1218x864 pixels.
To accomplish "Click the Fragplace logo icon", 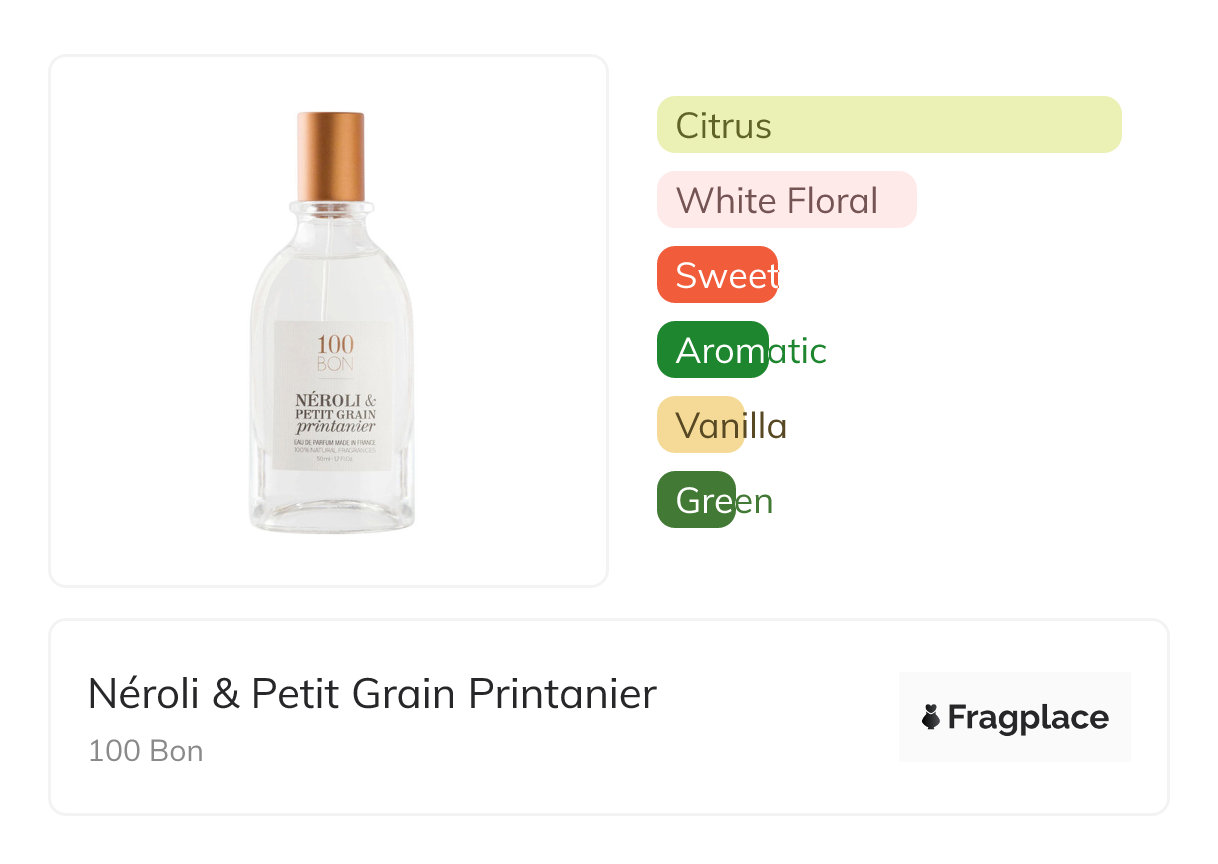I will pyautogui.click(x=931, y=717).
